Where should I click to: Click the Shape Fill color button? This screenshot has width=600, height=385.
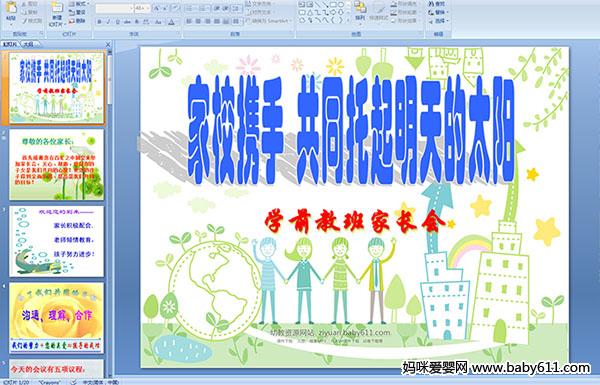coord(406,4)
